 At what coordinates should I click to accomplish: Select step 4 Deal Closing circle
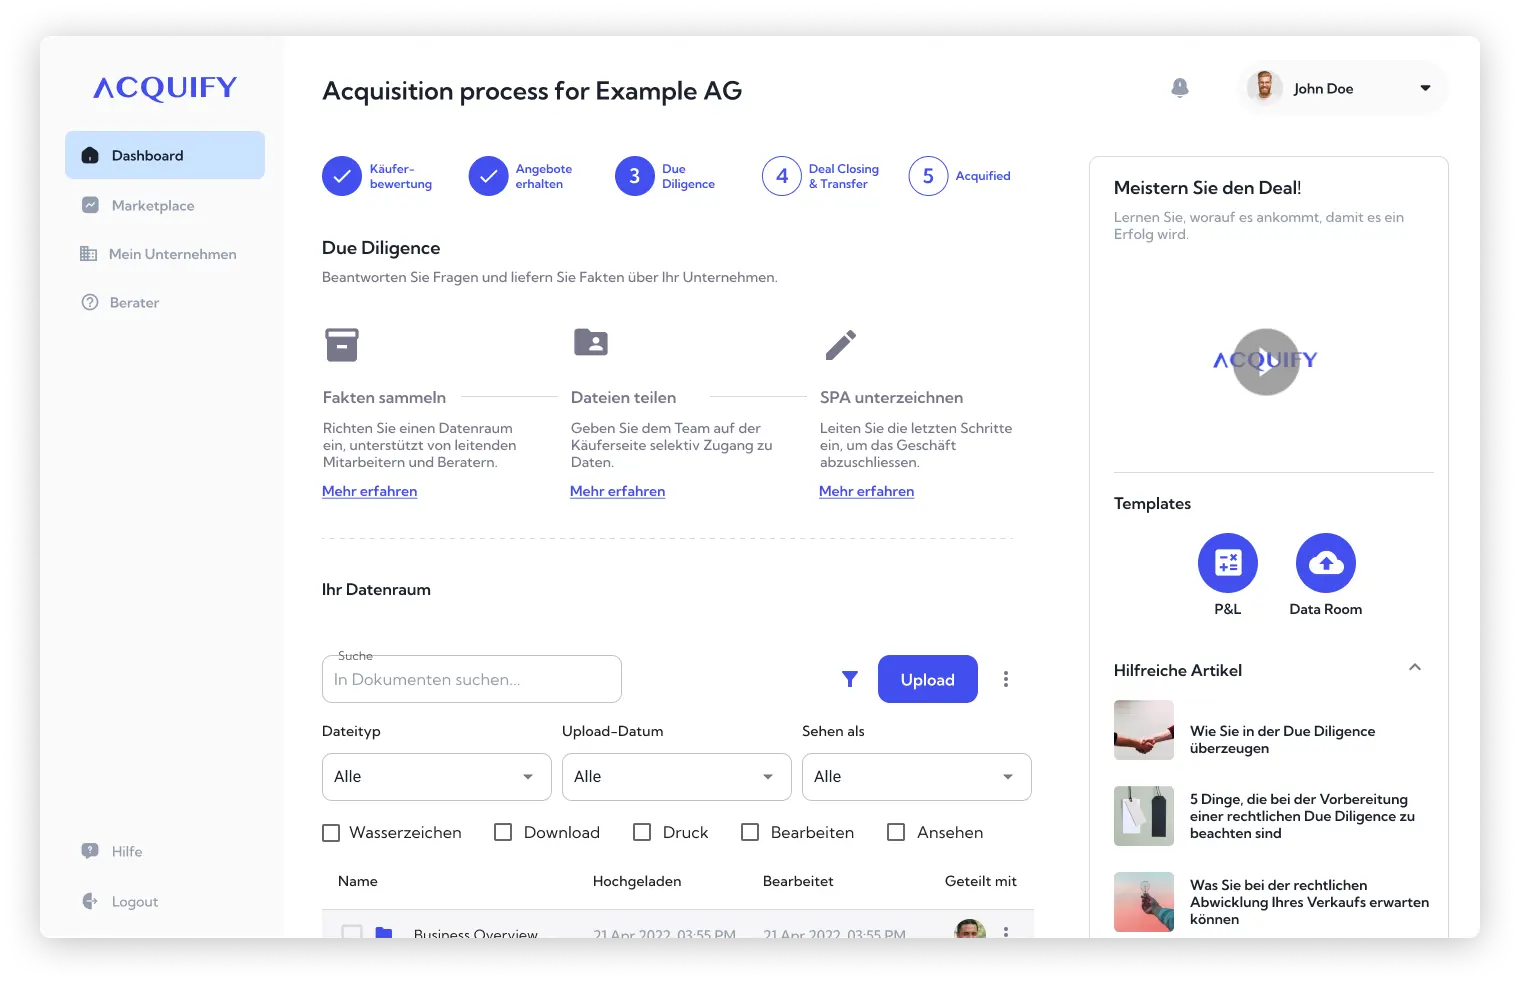click(x=782, y=176)
